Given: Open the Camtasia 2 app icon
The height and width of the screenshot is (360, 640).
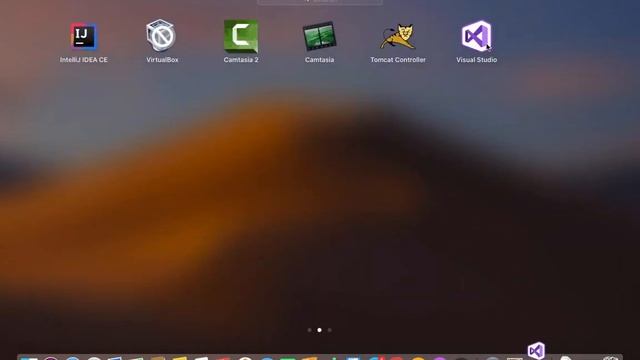Looking at the screenshot, I should tap(241, 36).
